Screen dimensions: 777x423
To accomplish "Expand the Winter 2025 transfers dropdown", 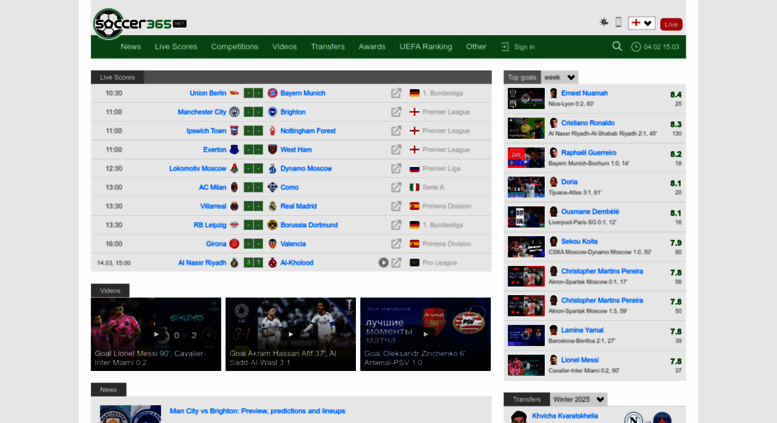I will pyautogui.click(x=576, y=399).
